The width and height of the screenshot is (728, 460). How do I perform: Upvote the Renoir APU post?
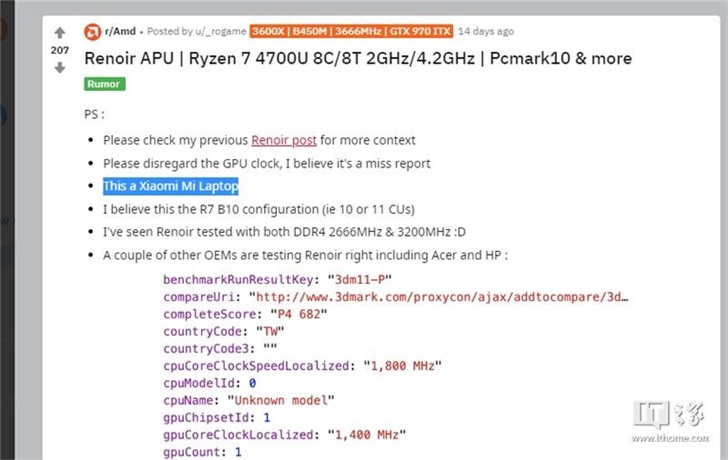60,33
